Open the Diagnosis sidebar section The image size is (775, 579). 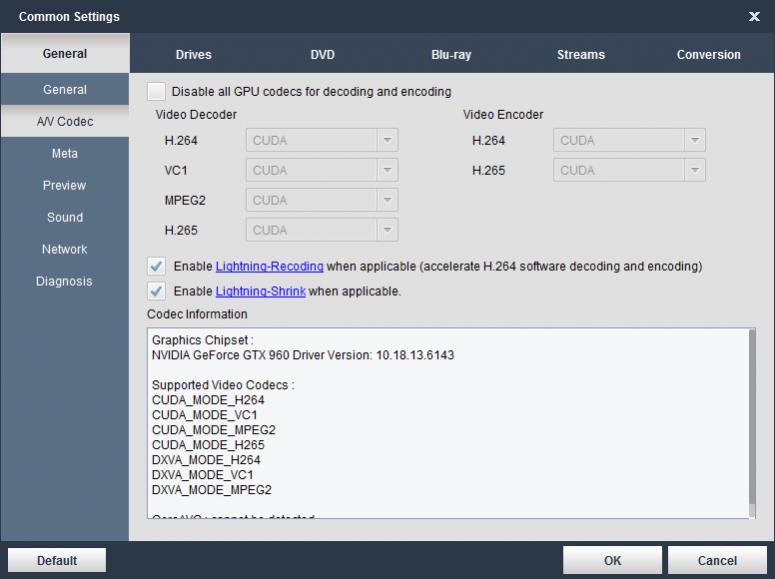point(65,282)
